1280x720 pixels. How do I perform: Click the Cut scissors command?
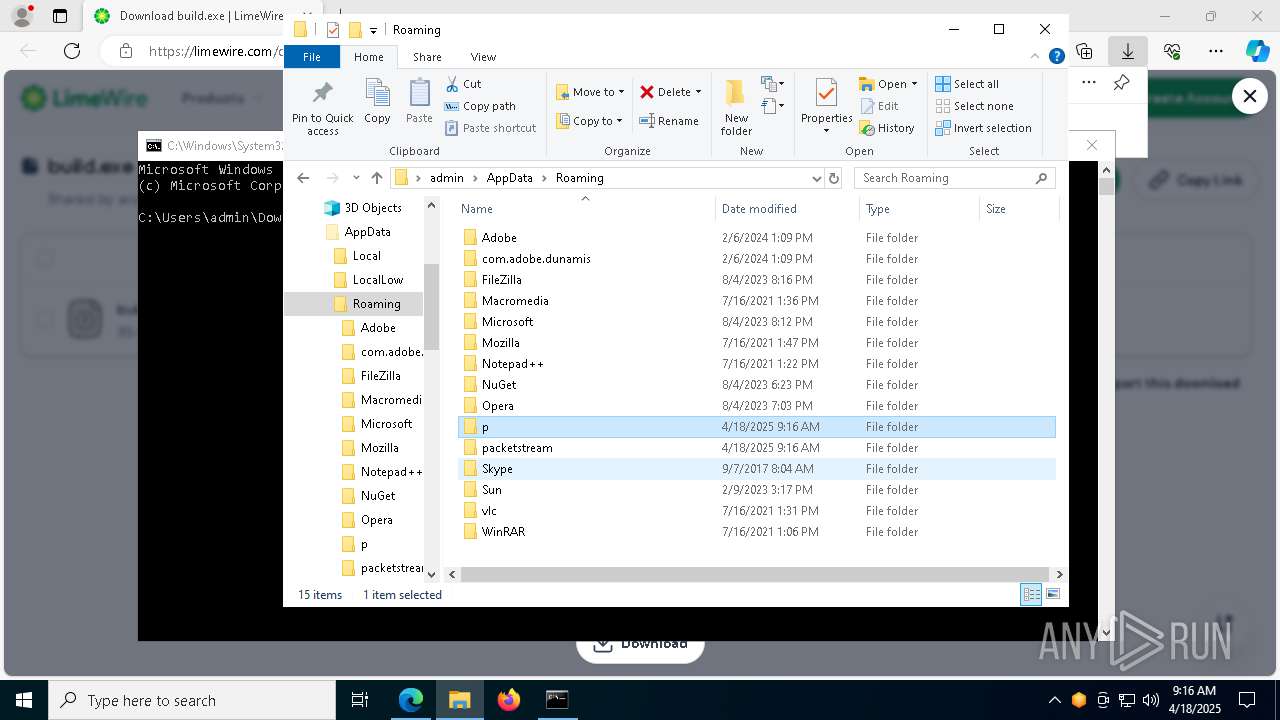[x=463, y=84]
